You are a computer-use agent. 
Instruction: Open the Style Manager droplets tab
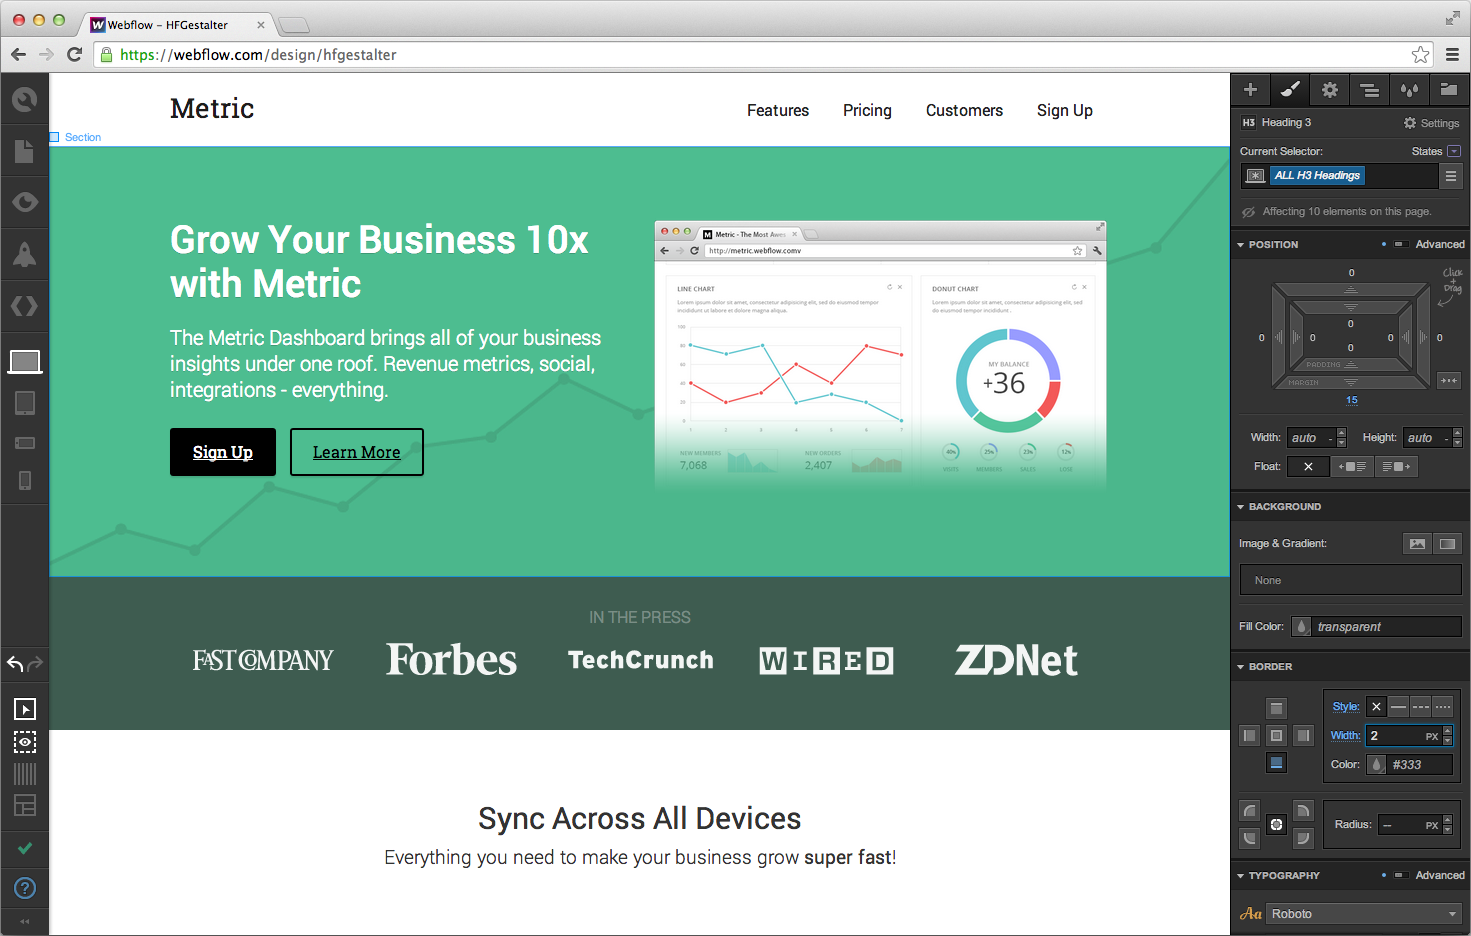click(1410, 89)
